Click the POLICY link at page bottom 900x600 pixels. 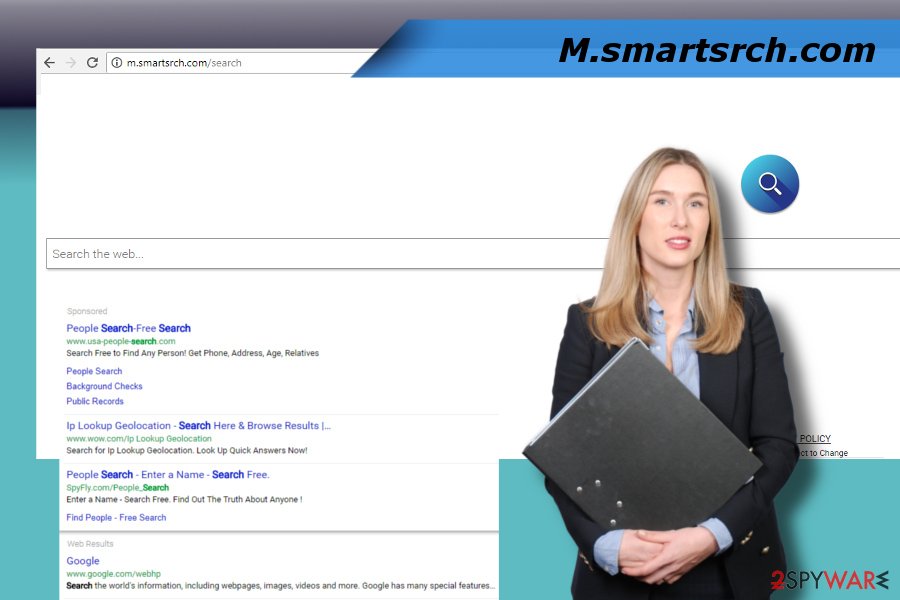point(815,438)
